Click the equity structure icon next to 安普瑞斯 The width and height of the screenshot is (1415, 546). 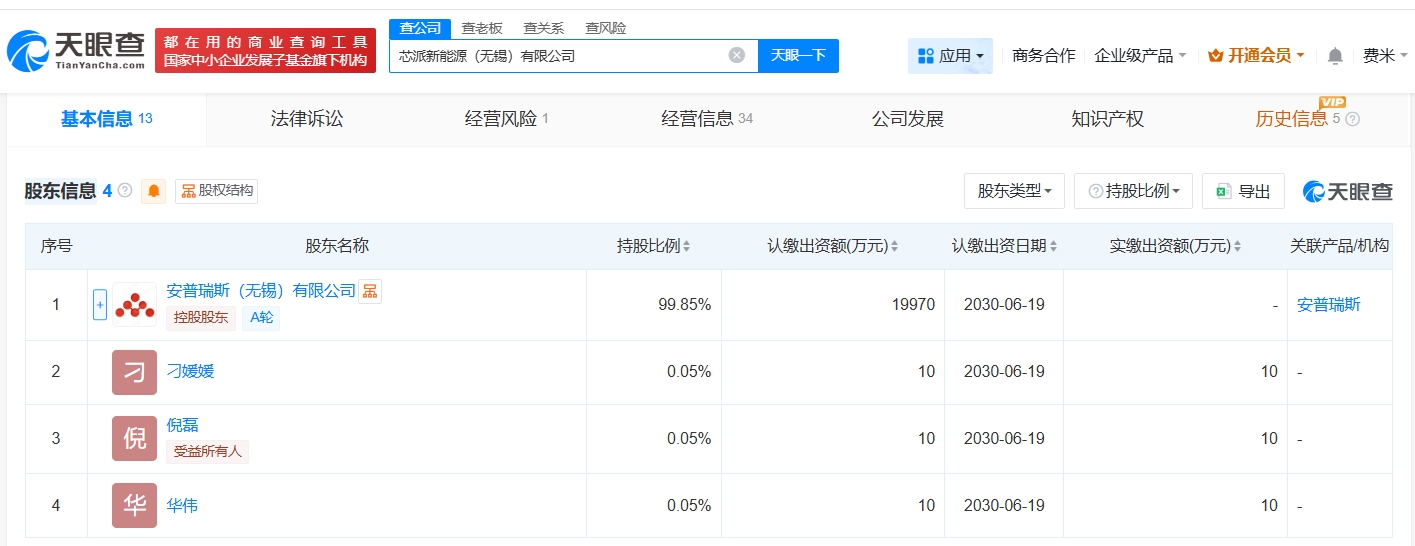click(370, 291)
